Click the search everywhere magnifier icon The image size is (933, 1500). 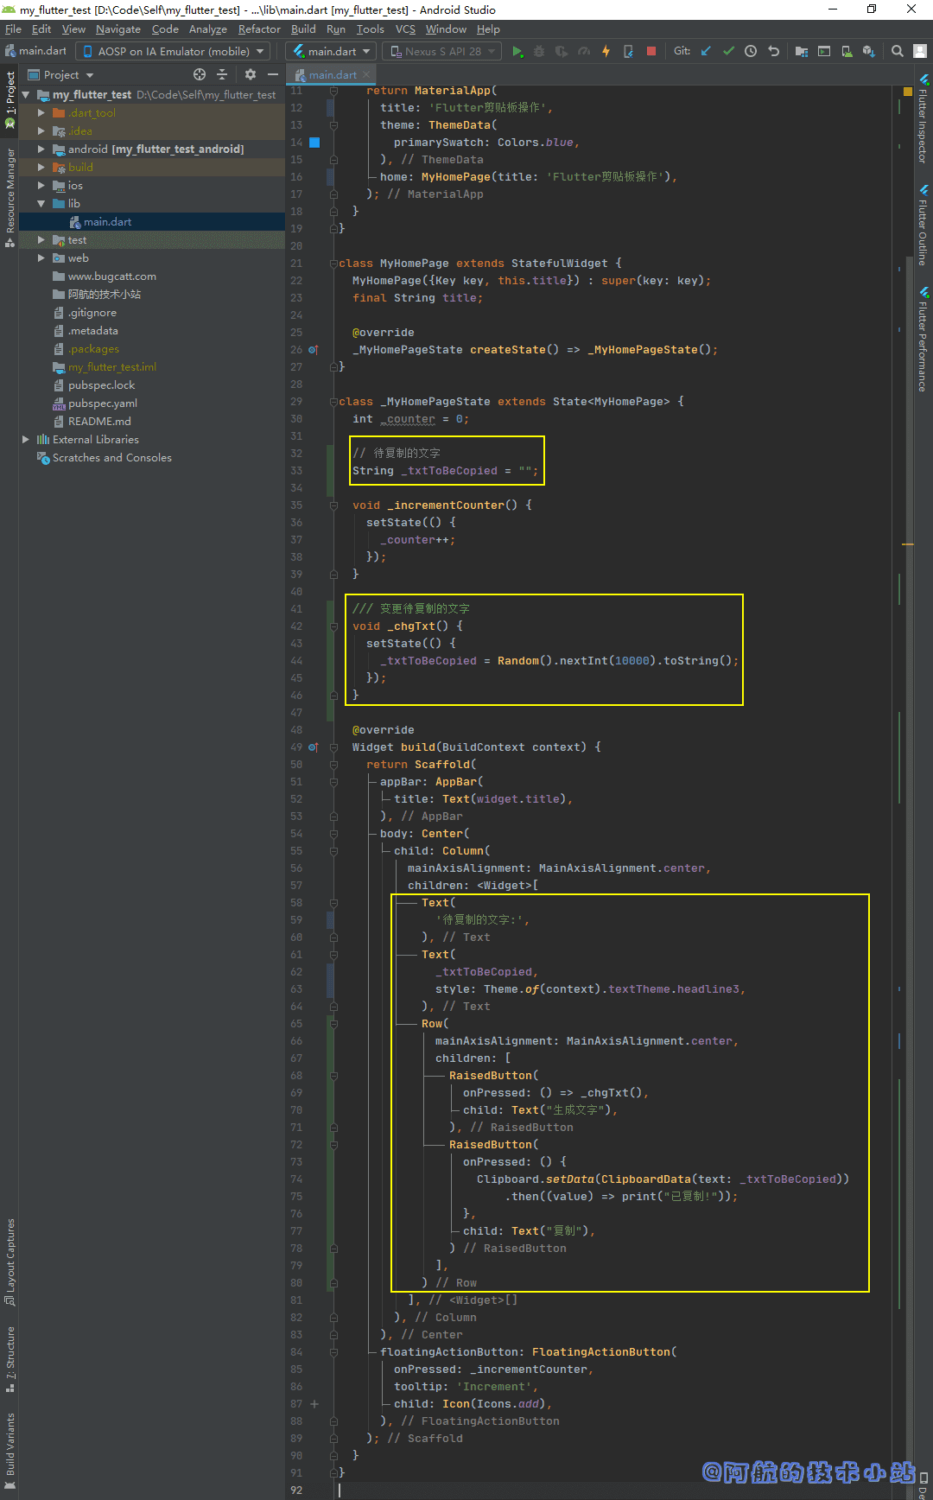(x=897, y=51)
